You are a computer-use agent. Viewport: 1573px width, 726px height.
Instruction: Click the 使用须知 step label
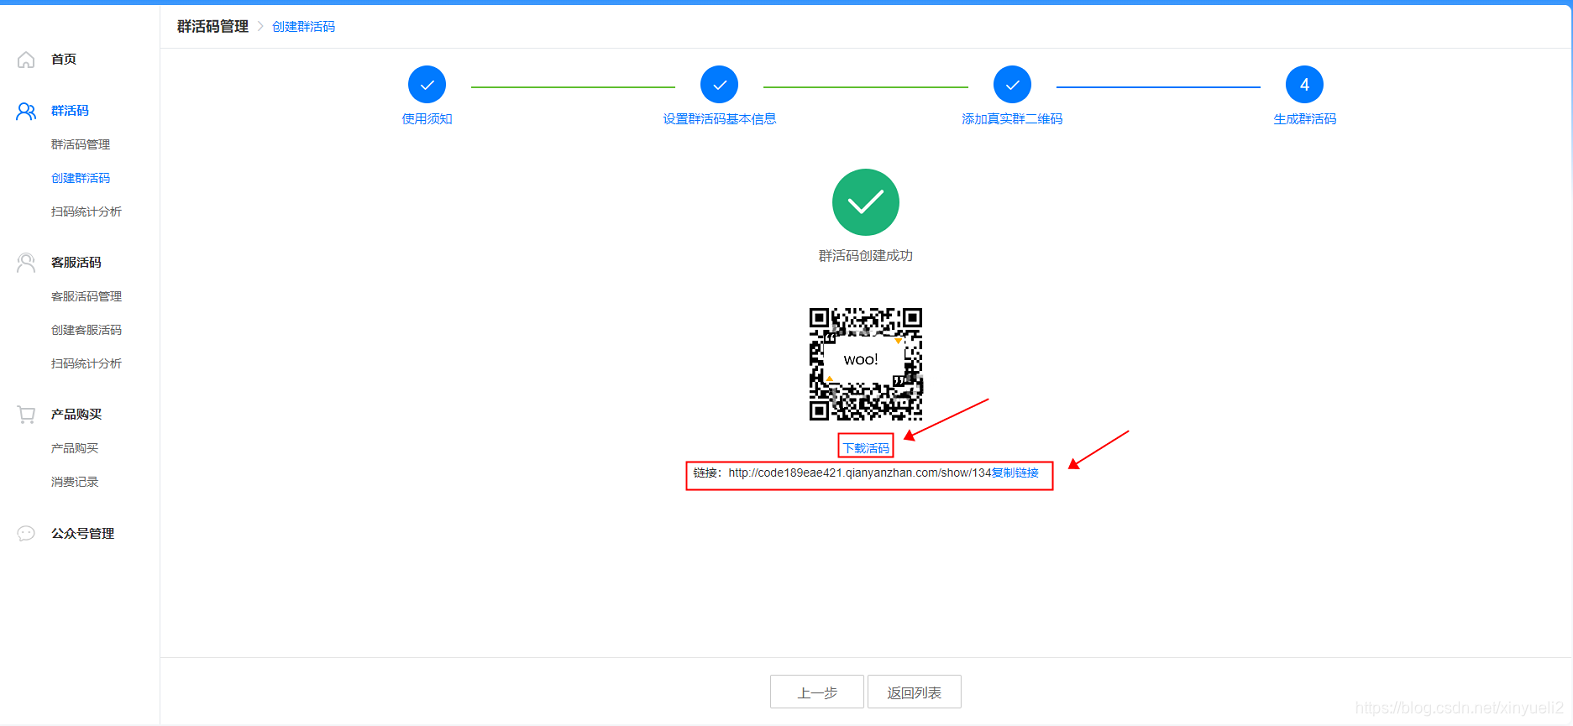427,119
